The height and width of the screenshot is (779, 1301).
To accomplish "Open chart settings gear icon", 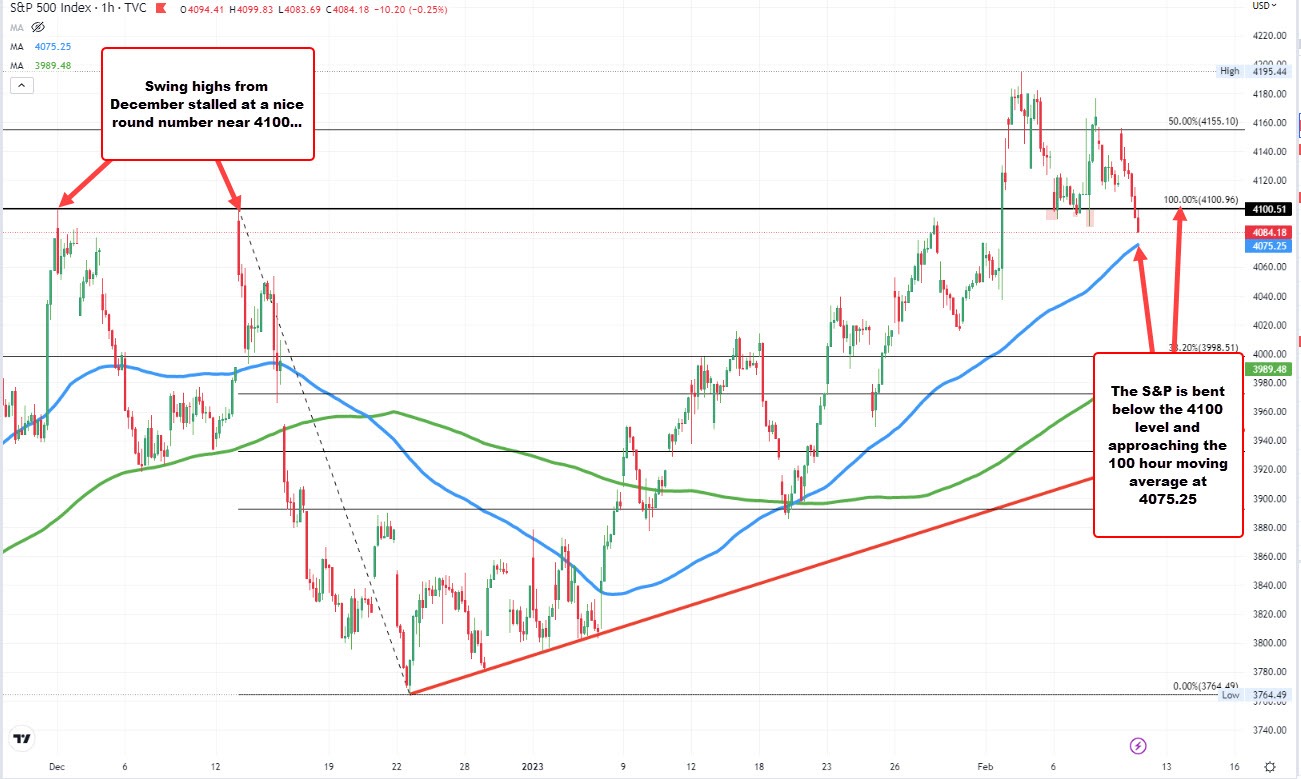I will click(1268, 767).
